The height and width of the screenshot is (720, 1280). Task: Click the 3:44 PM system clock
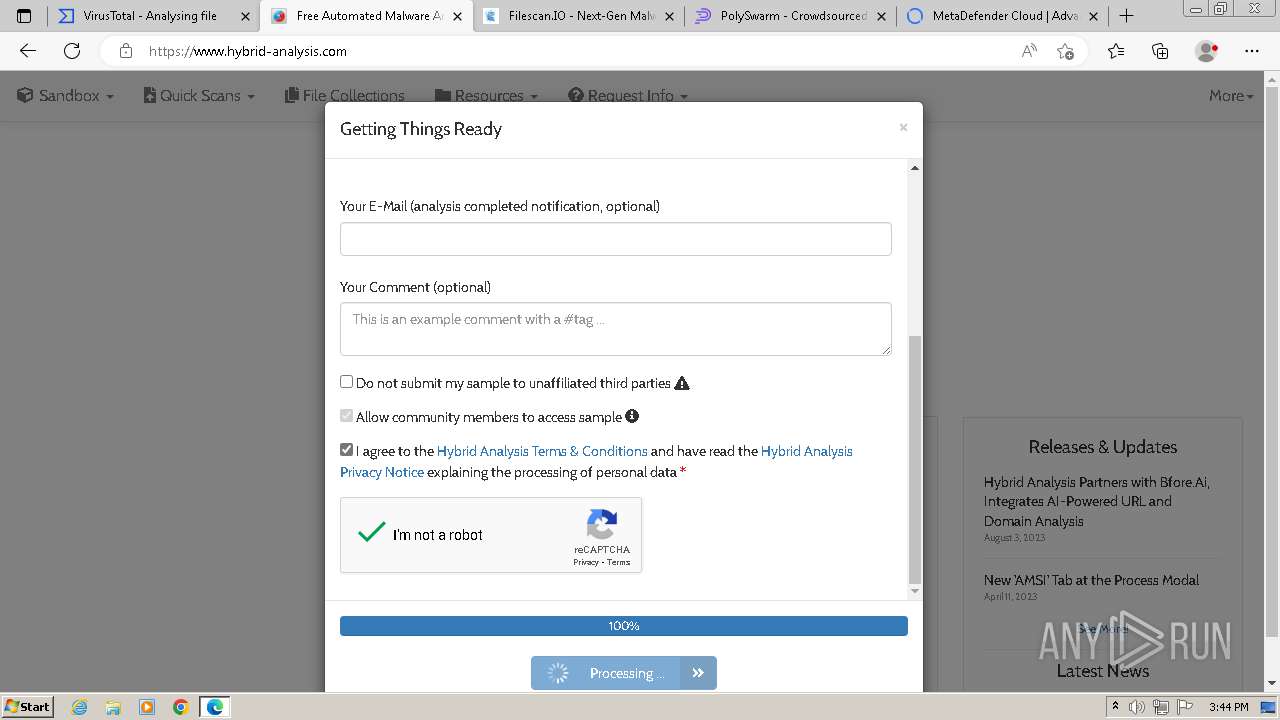tap(1228, 707)
